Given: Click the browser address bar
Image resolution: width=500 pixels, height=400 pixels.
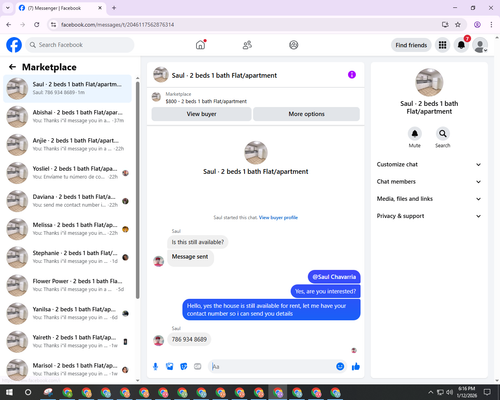Looking at the screenshot, I should point(247,25).
